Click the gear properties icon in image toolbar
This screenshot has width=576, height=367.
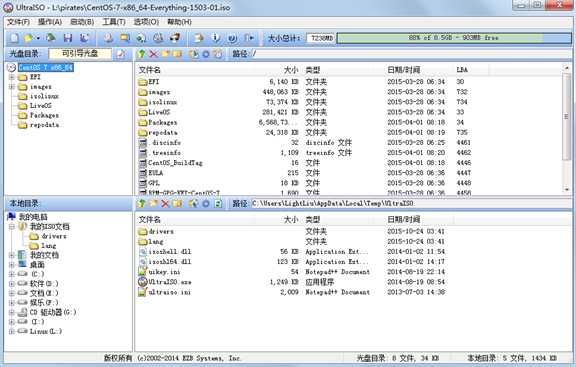point(206,54)
